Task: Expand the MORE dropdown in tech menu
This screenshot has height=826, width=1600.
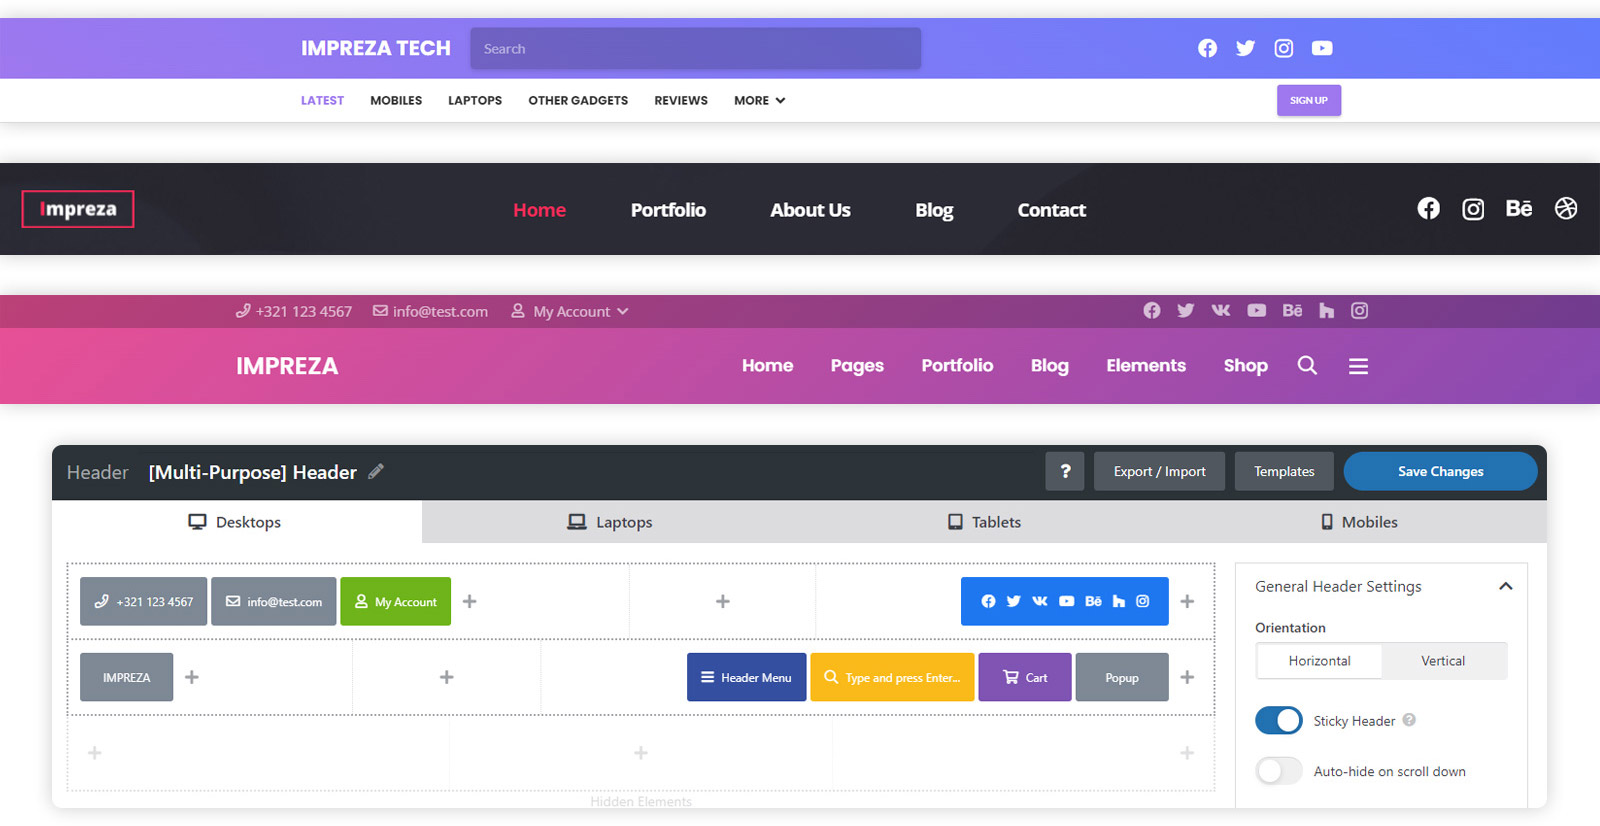Action: 760,100
